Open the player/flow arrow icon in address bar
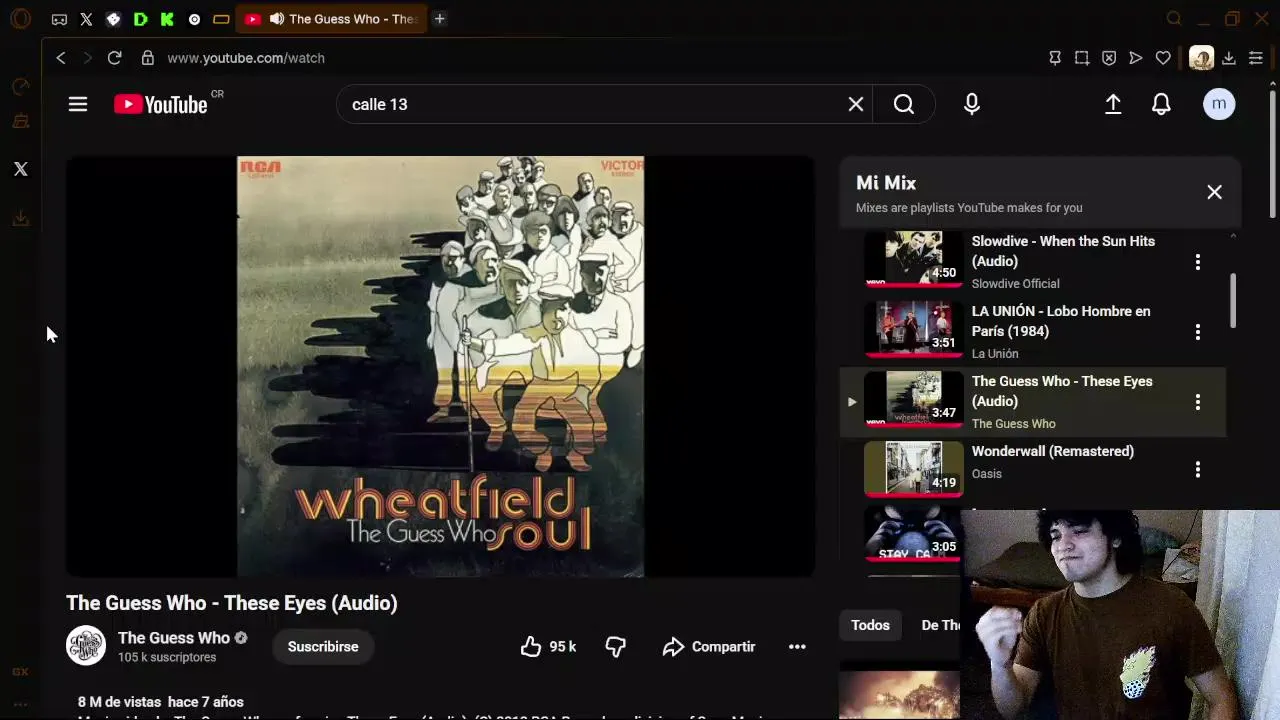Screen dimensions: 1280x720 [1136, 58]
